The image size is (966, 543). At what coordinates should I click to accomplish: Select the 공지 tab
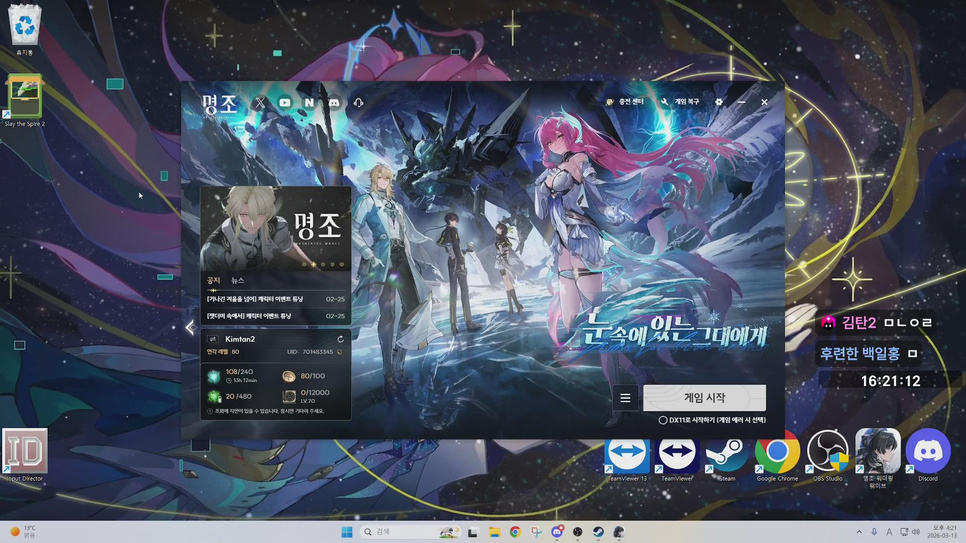tap(213, 281)
